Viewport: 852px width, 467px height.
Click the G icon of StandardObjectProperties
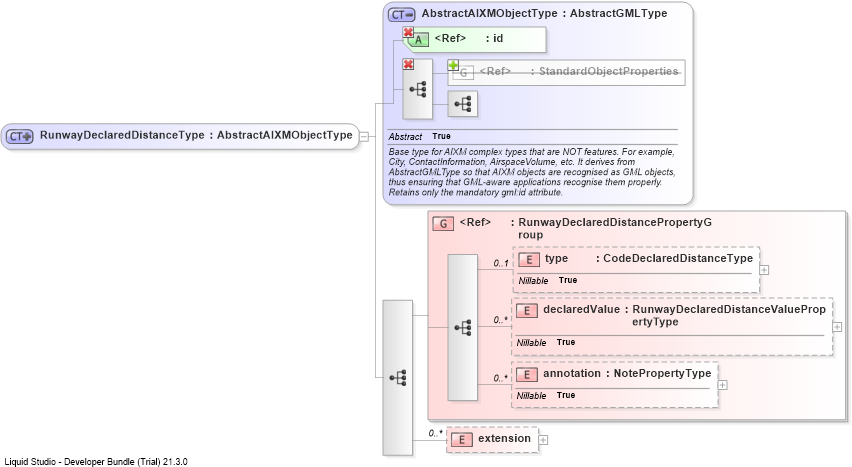click(x=463, y=72)
